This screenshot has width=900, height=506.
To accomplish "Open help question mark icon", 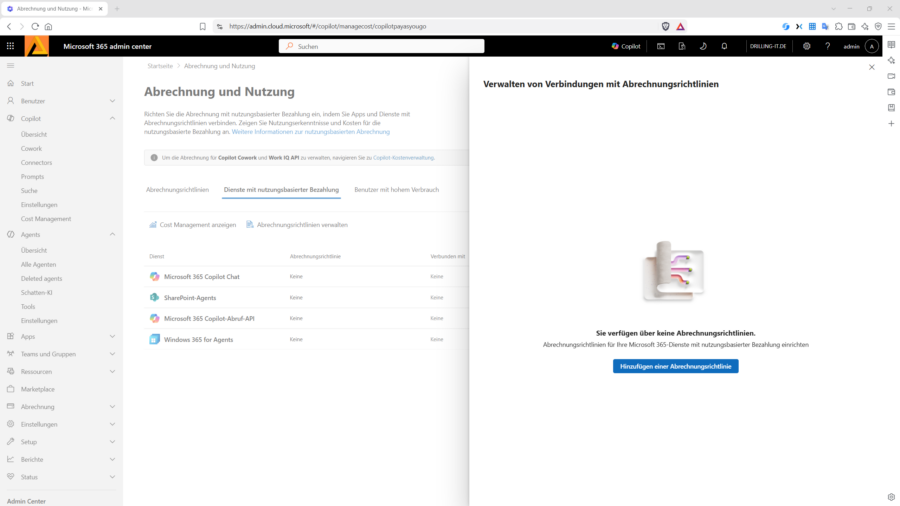I will click(828, 46).
